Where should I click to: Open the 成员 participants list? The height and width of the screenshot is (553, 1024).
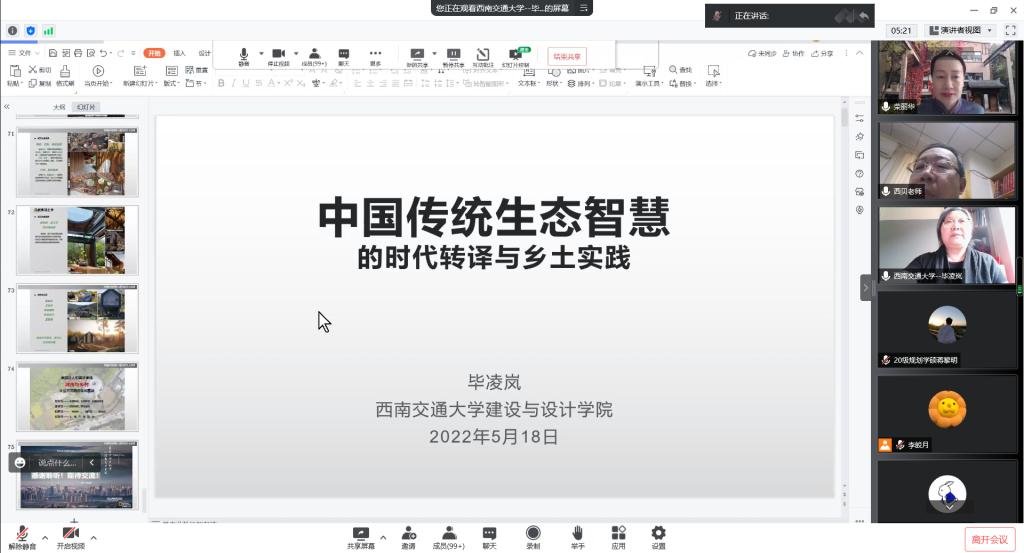tap(449, 537)
